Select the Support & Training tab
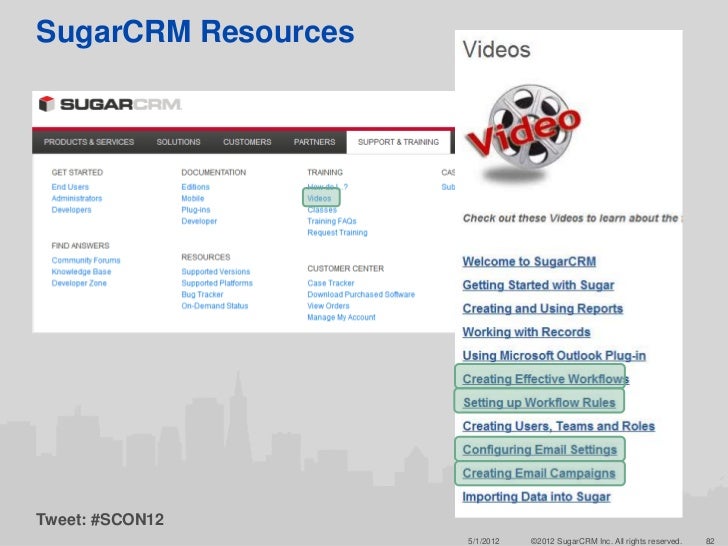The height and width of the screenshot is (546, 728). pos(398,142)
